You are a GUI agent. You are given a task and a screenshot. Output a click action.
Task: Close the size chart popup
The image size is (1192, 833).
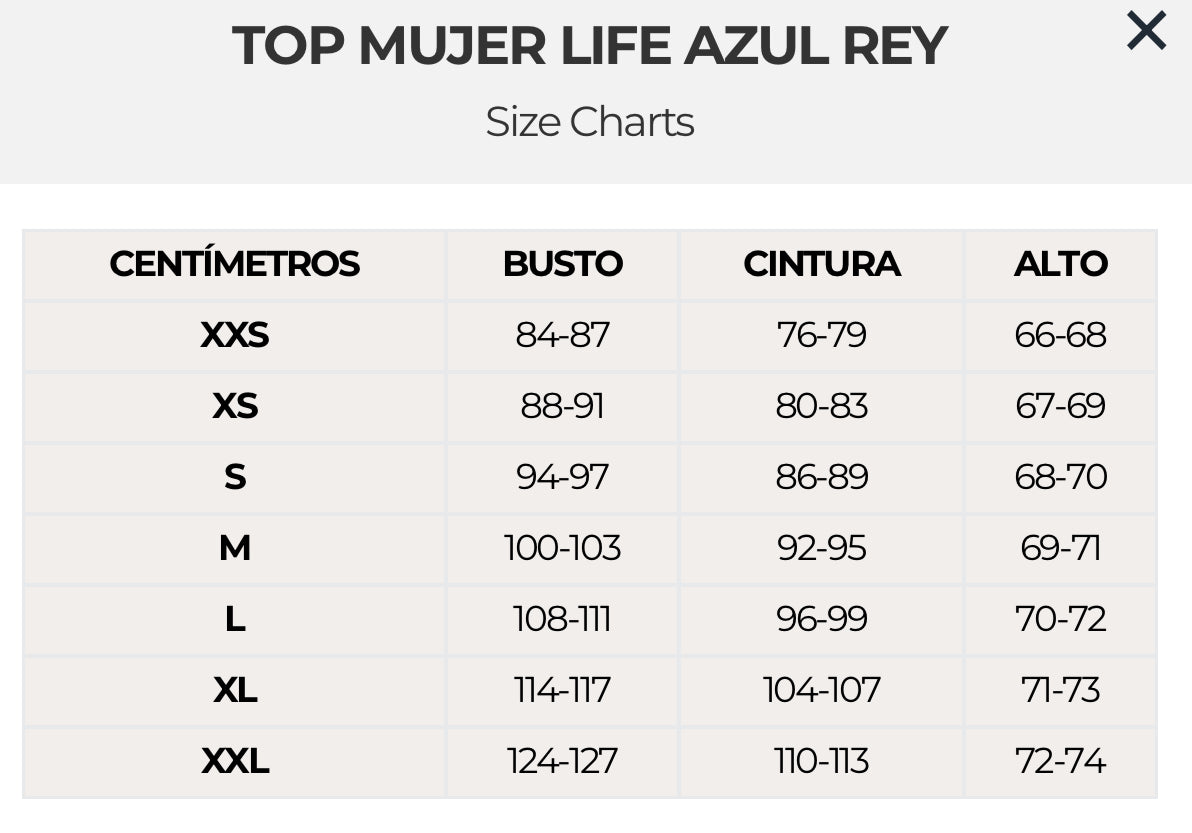tap(1146, 31)
